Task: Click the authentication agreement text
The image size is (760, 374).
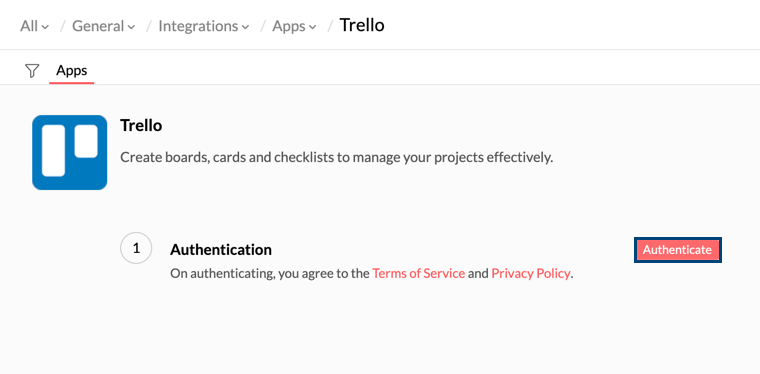Action: point(372,274)
